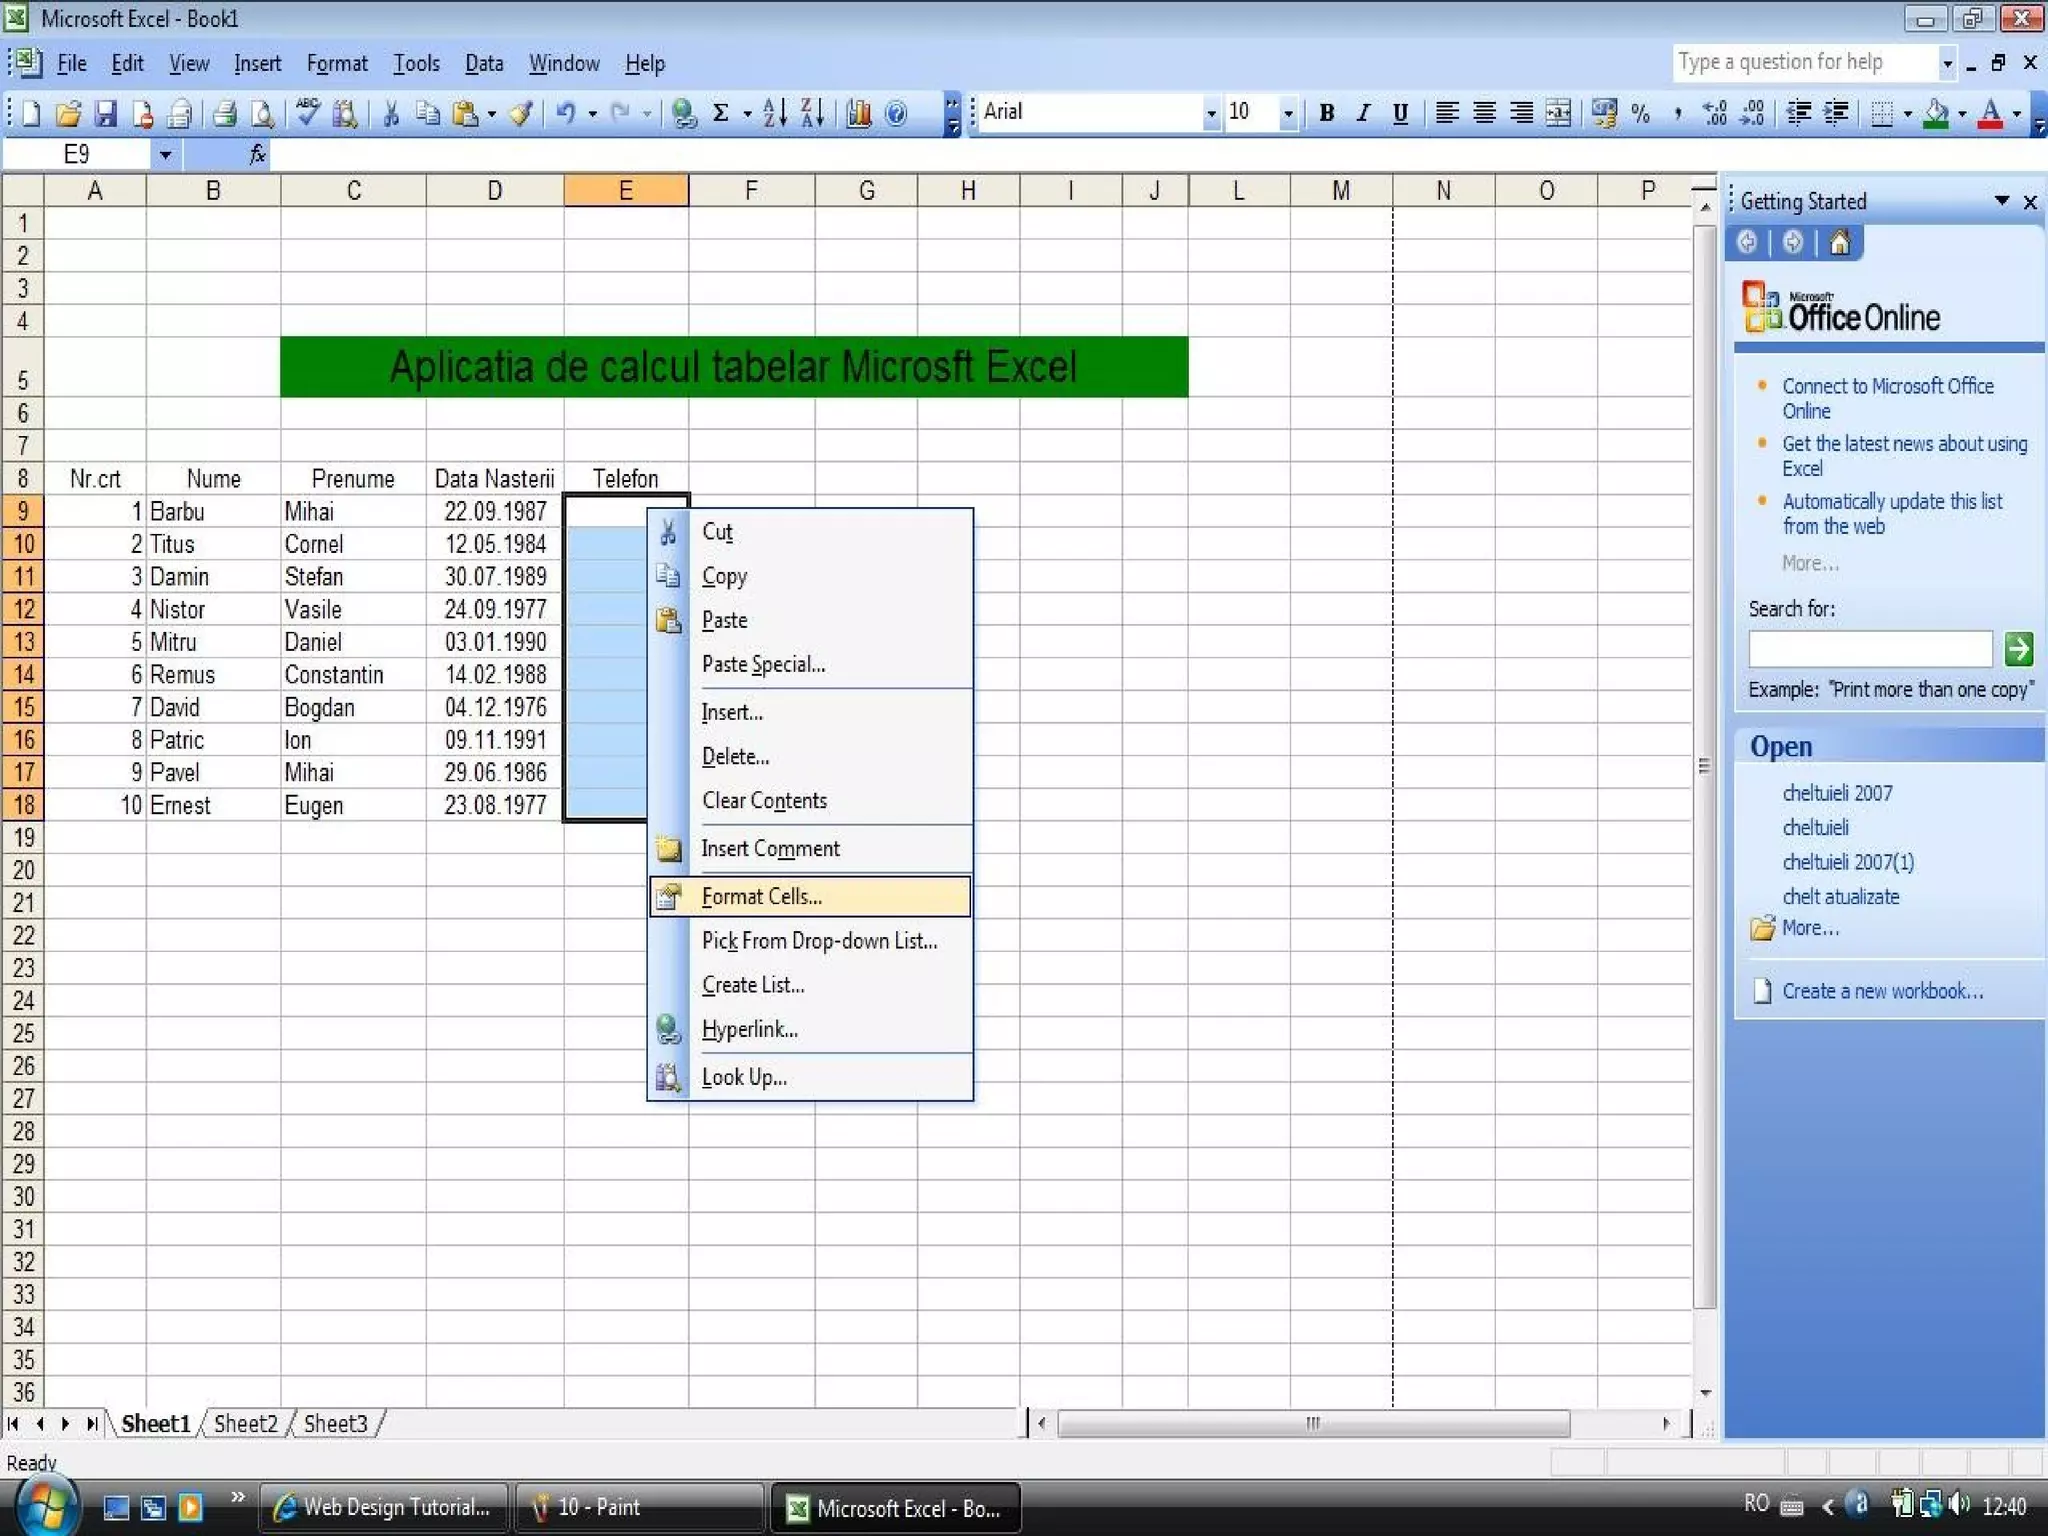Click the Increase Decimal icon

1715,113
